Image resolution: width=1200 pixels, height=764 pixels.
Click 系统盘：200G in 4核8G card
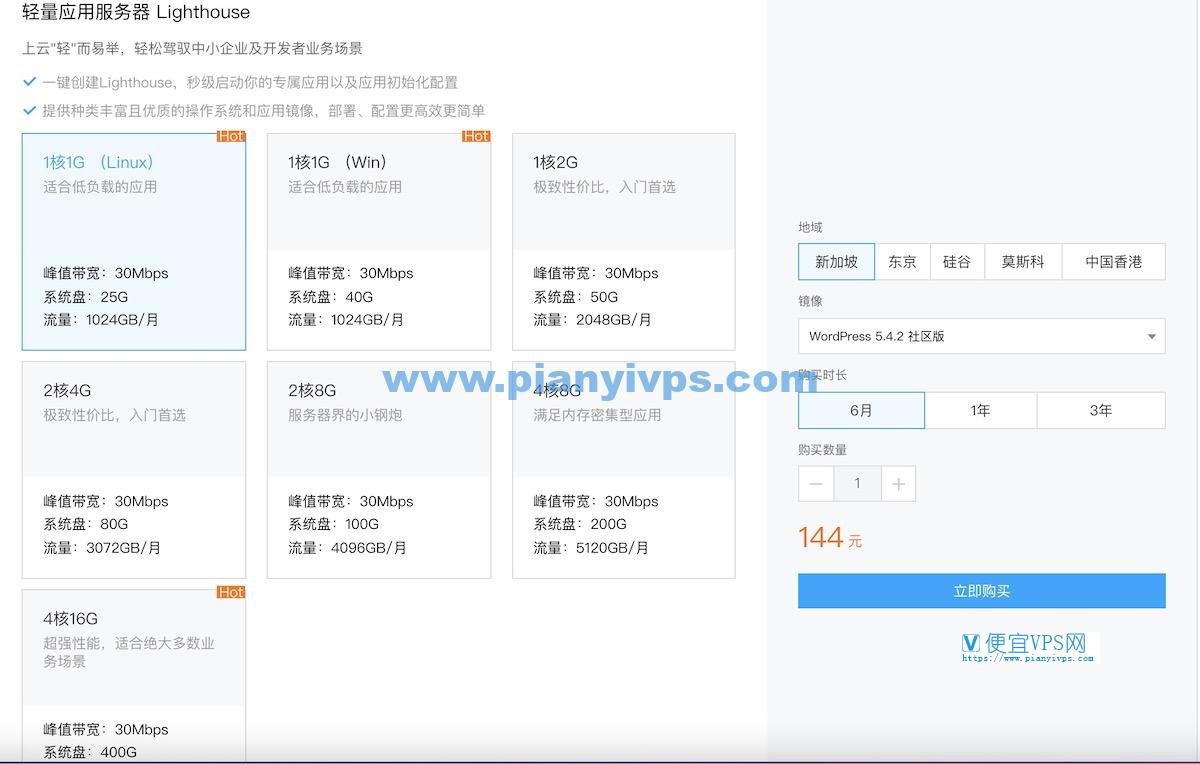tap(580, 524)
